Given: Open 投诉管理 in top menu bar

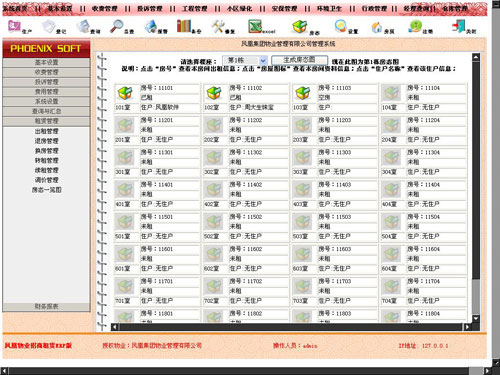Looking at the screenshot, I should coord(150,9).
